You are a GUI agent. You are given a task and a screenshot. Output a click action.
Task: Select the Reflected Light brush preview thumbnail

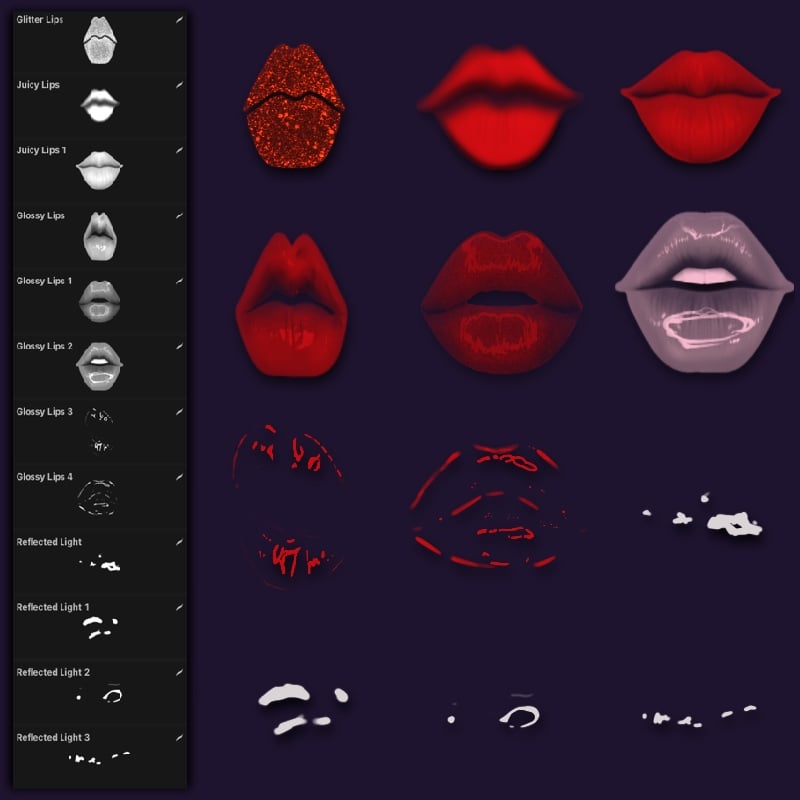pyautogui.click(x=101, y=564)
